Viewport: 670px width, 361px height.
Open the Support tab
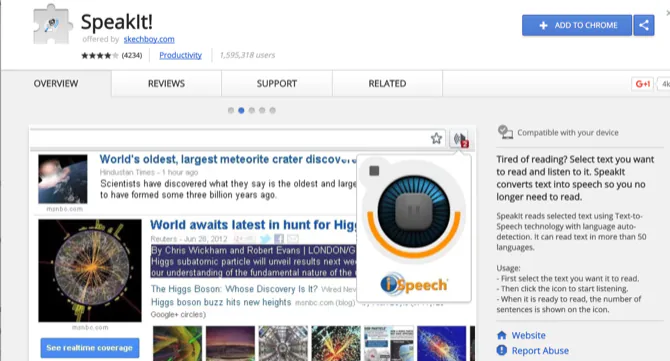tap(276, 84)
